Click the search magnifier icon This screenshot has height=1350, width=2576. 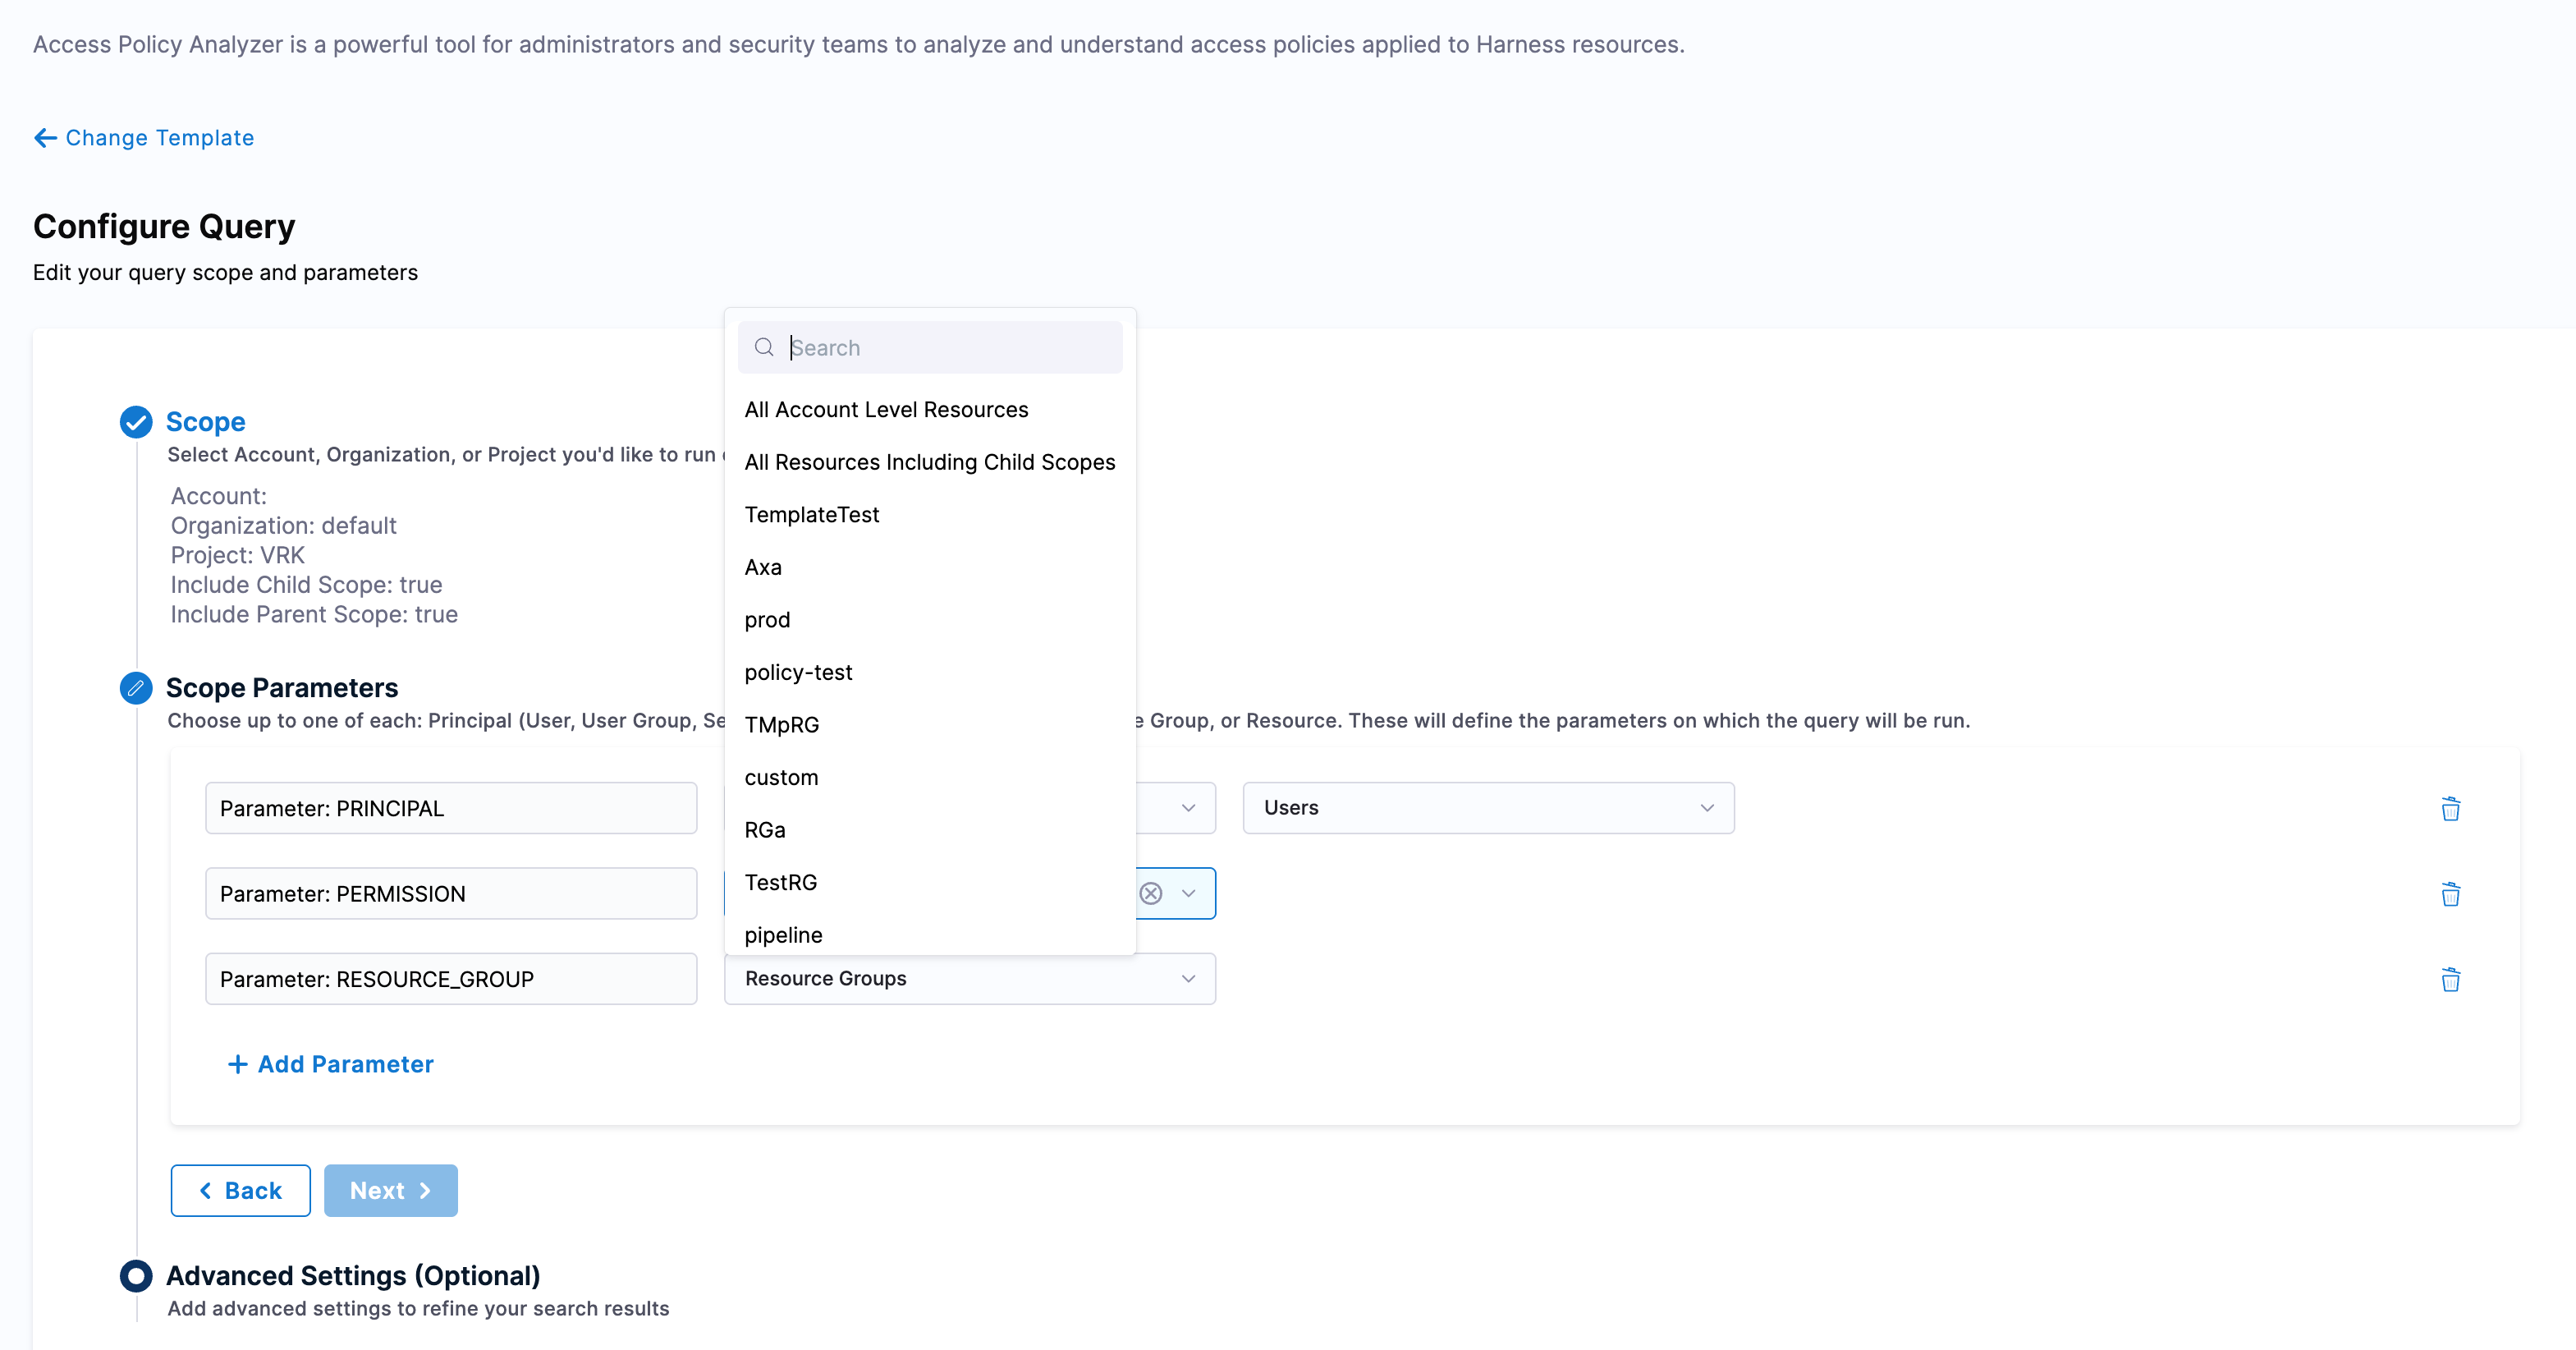point(764,347)
